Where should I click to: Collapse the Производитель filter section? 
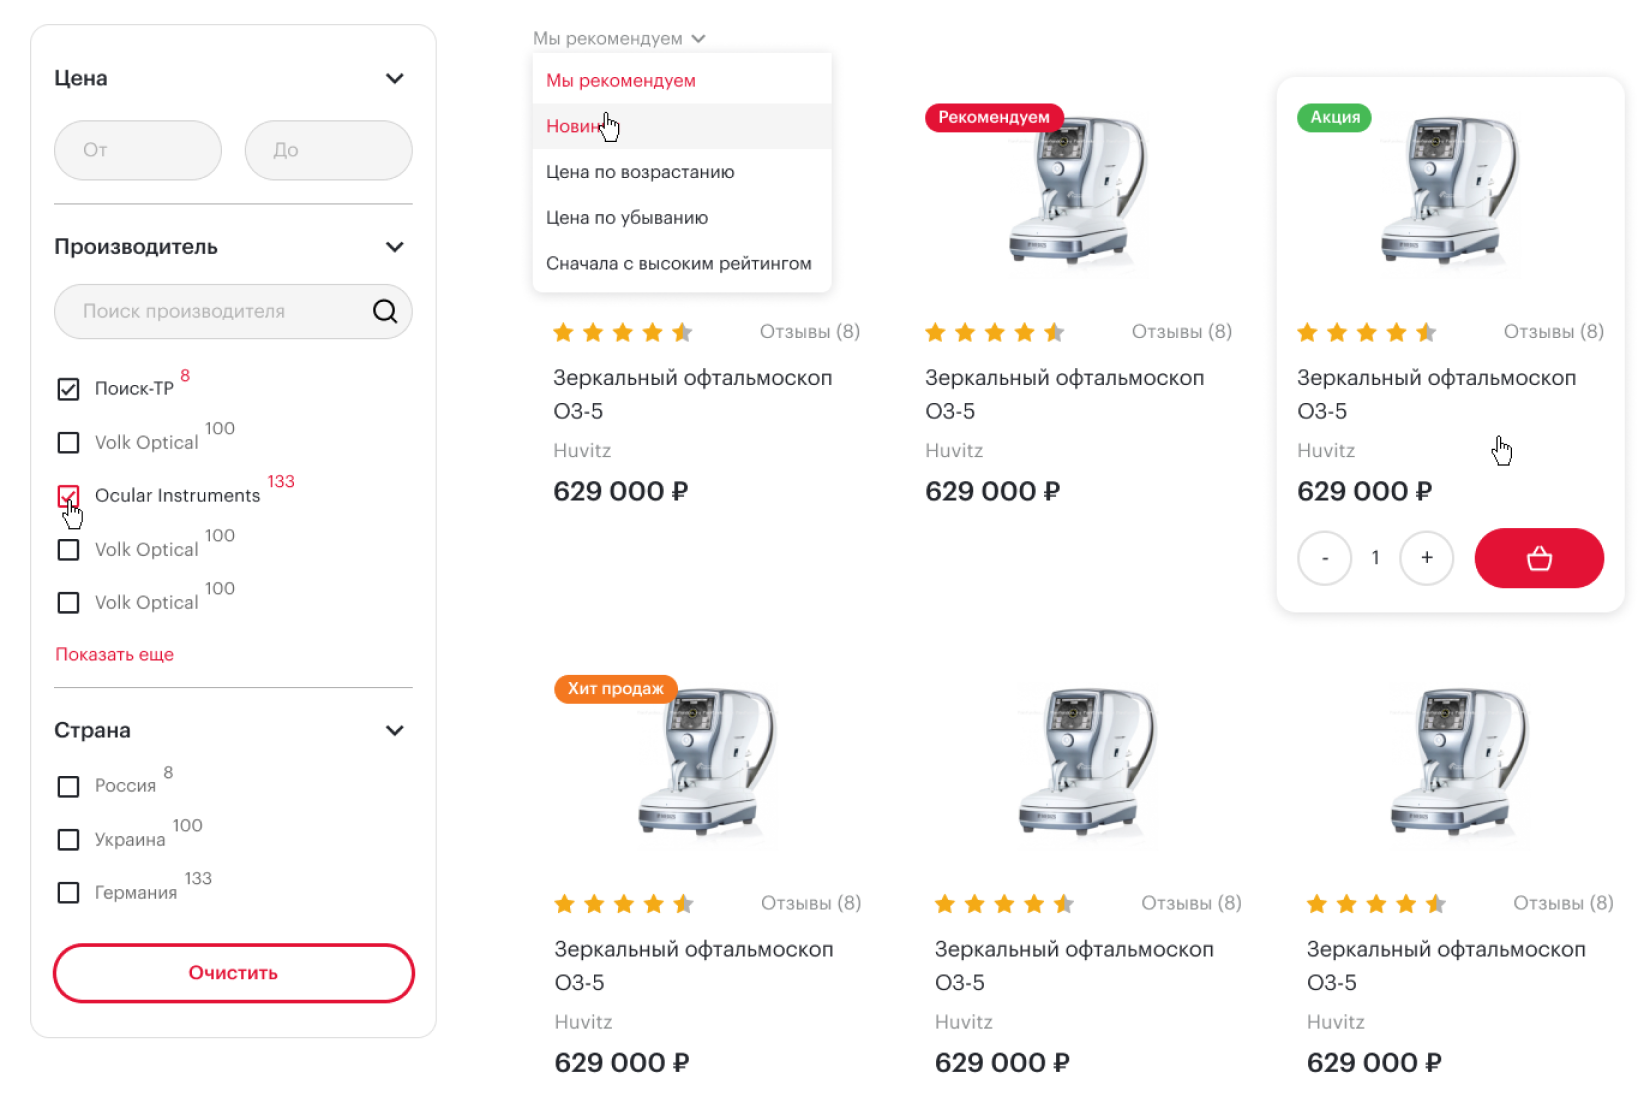pyautogui.click(x=395, y=247)
